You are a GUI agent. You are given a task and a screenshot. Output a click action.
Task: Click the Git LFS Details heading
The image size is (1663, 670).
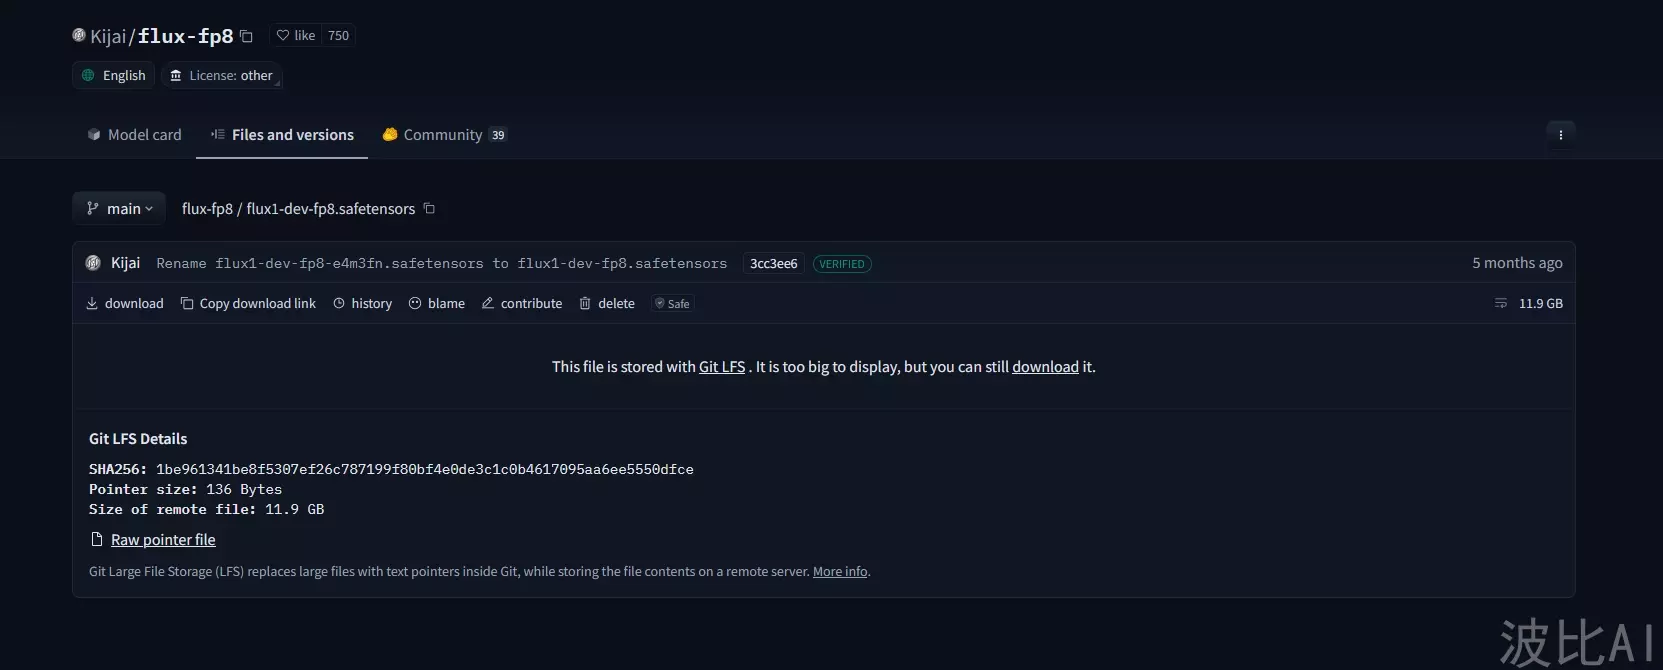pyautogui.click(x=138, y=439)
